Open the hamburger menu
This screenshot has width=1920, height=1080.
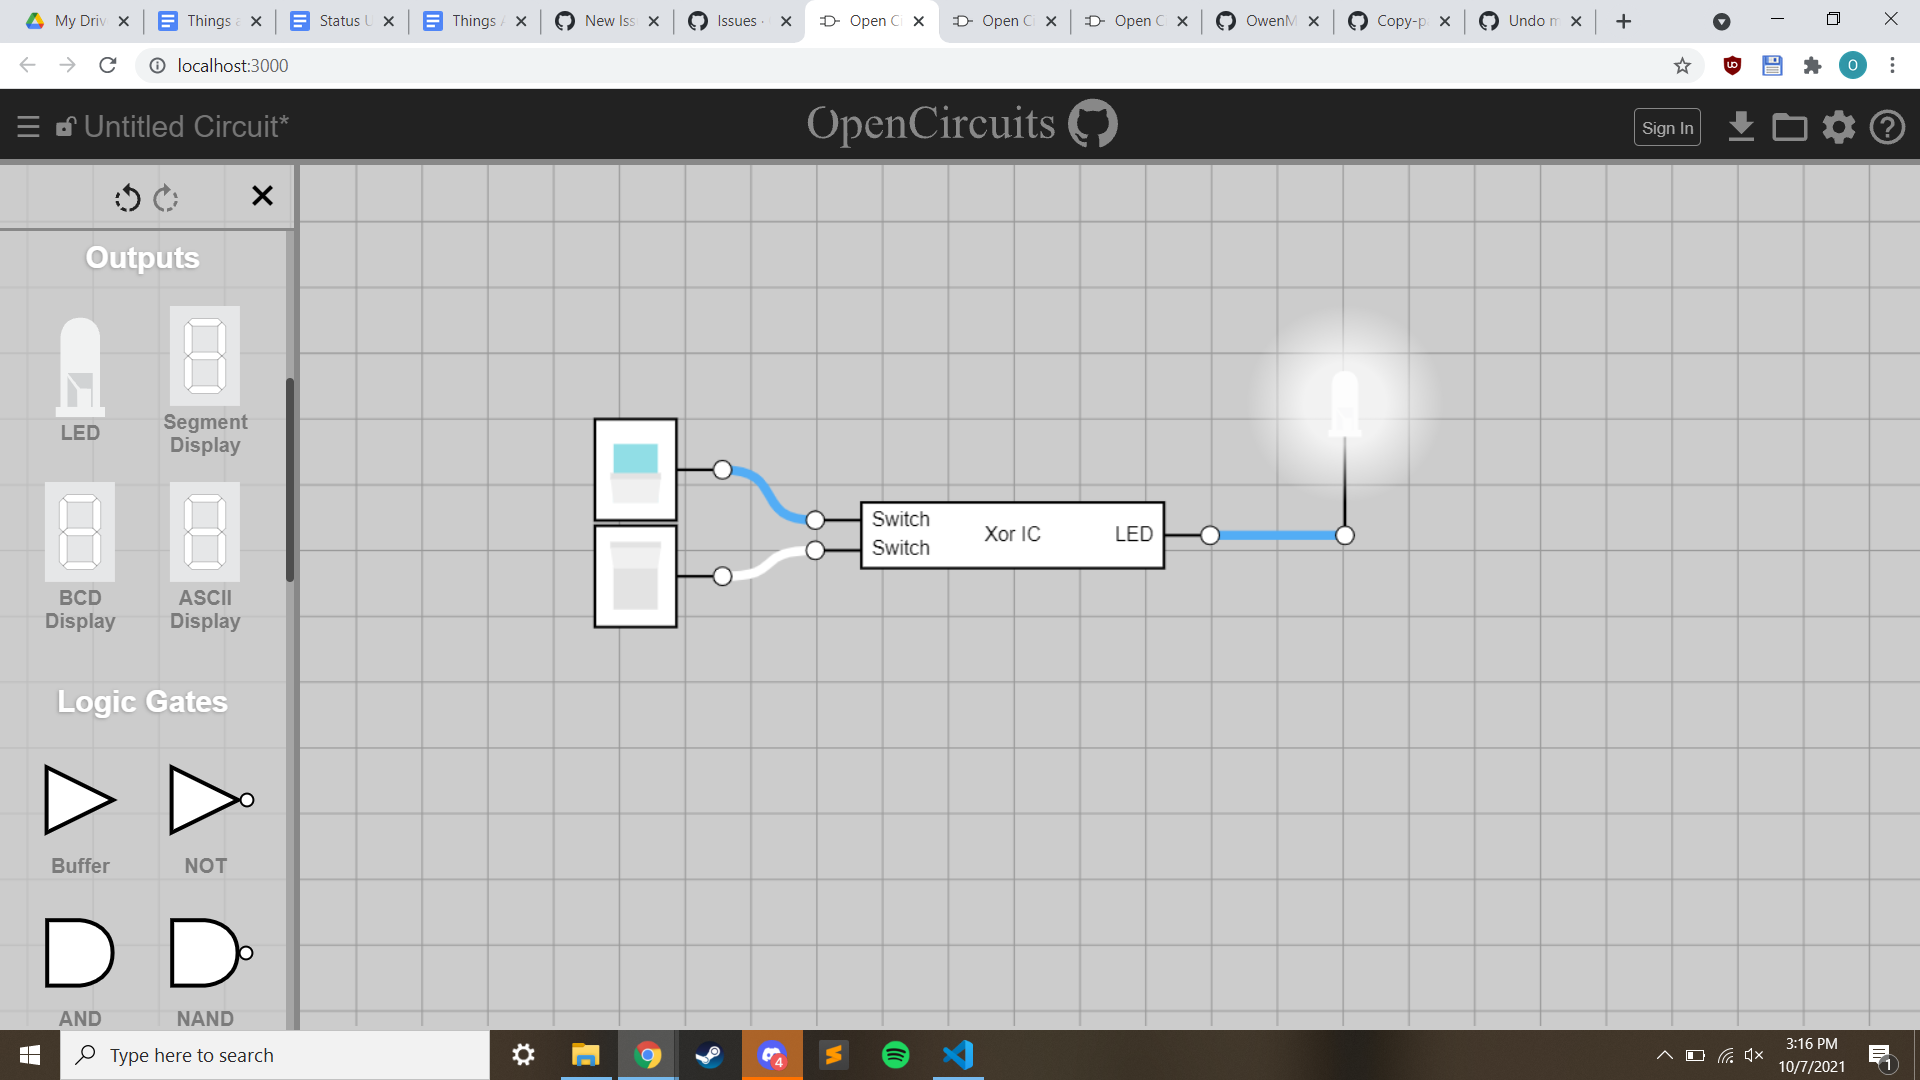27,126
